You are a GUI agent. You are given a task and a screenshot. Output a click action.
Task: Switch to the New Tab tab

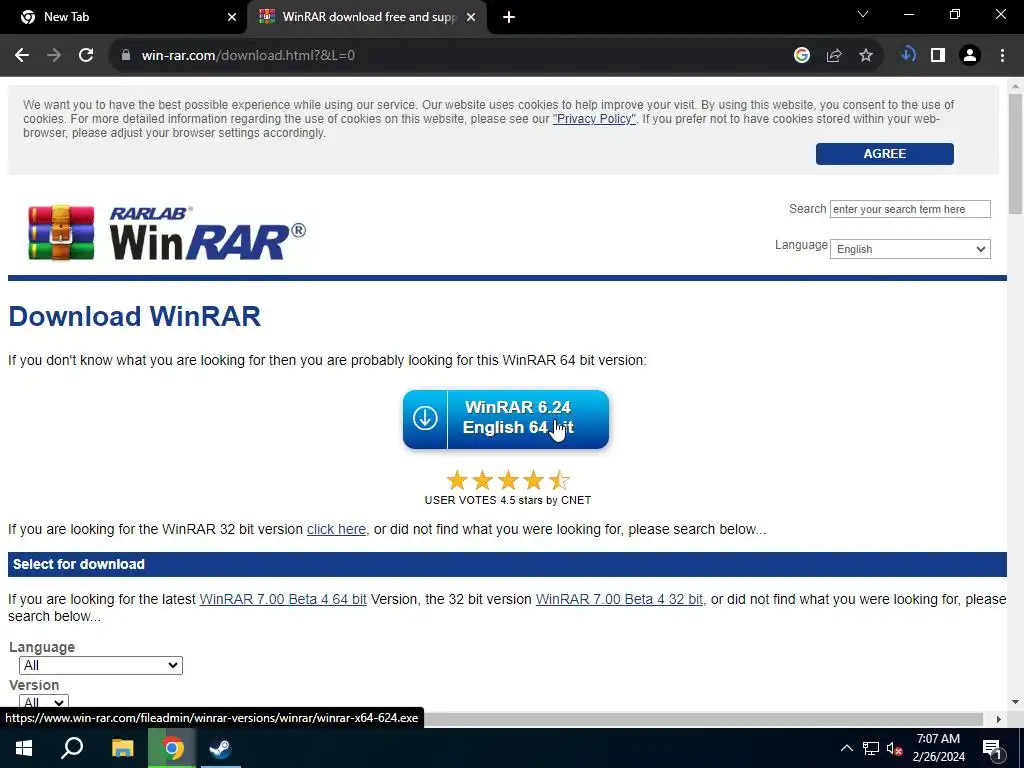(124, 17)
